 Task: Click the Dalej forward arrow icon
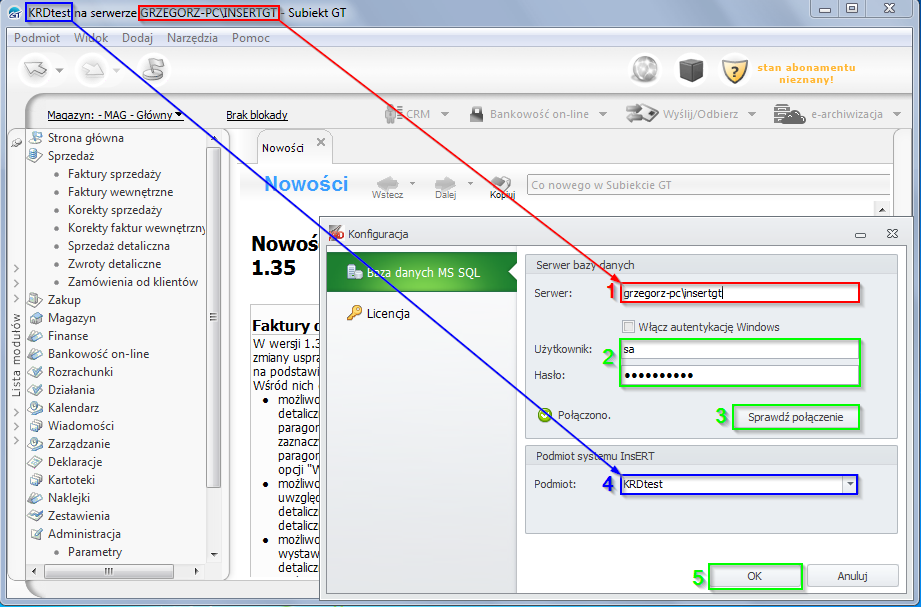click(445, 183)
